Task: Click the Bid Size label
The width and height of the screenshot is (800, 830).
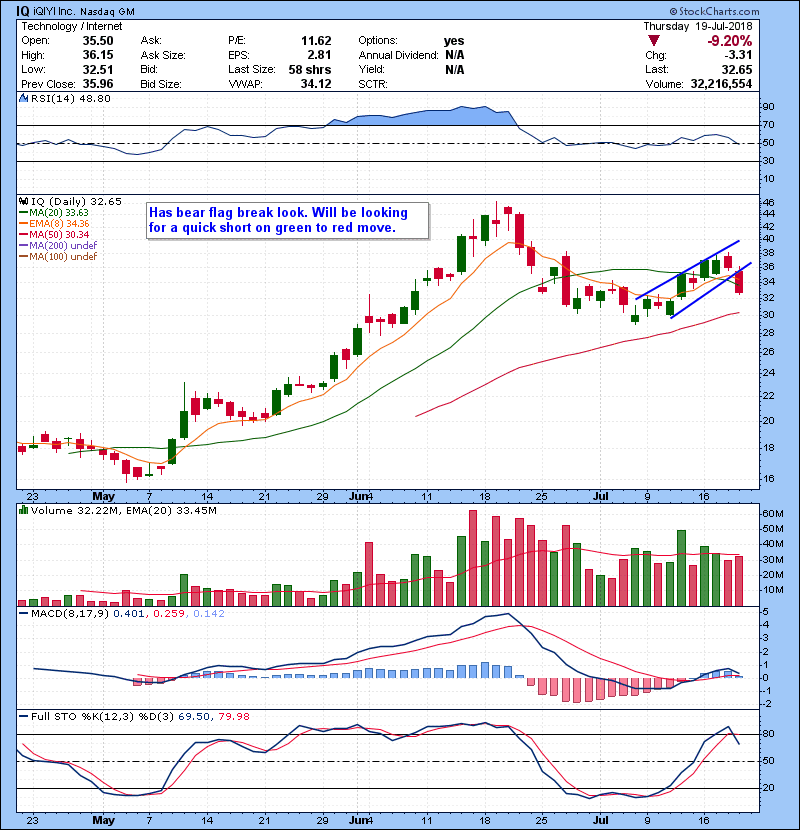Action: (160, 84)
